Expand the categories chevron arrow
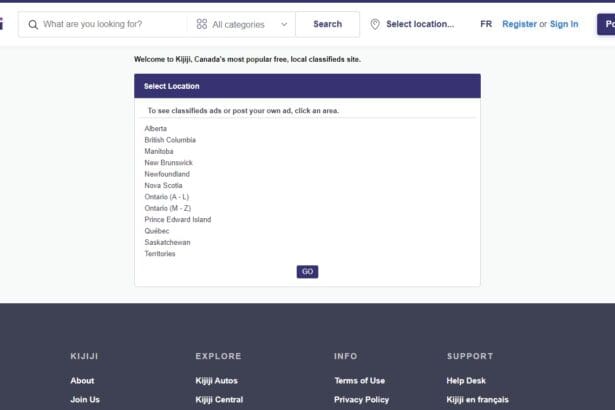 point(284,24)
